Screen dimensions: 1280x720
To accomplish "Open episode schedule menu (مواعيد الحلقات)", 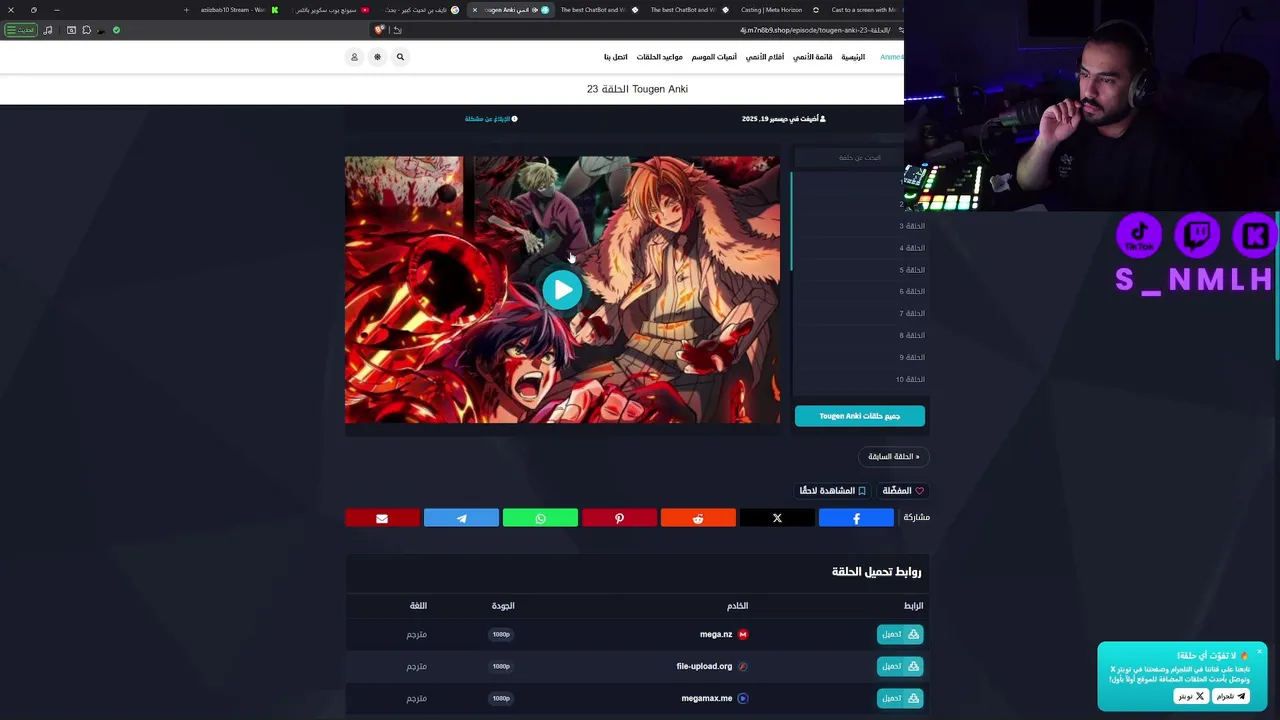I will coord(660,57).
